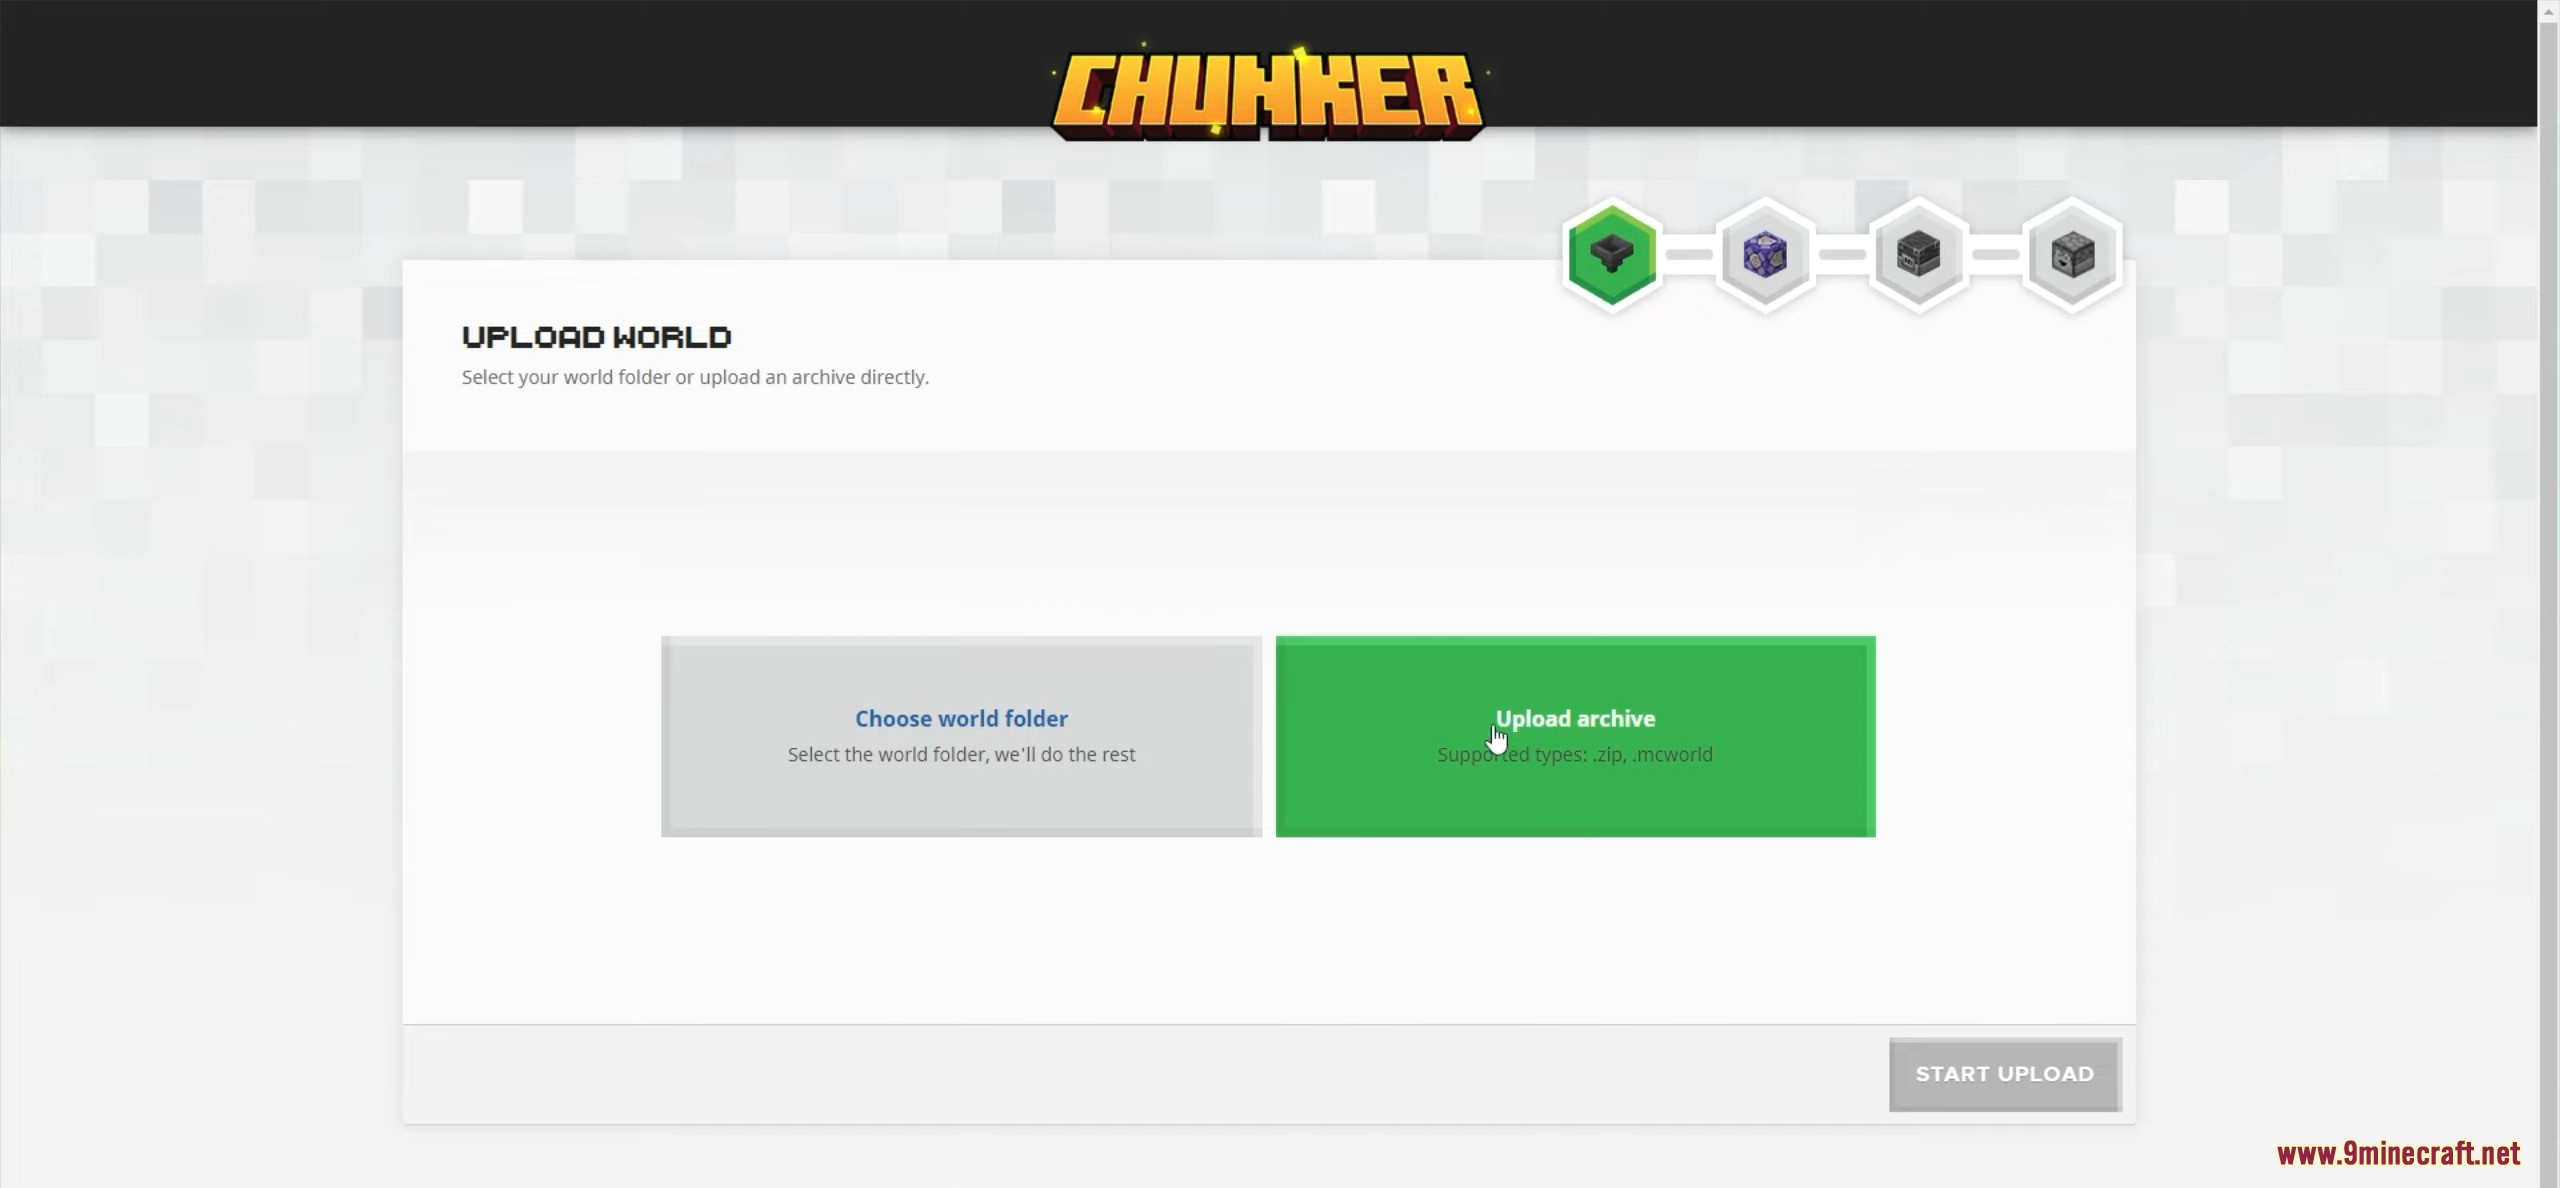2560x1188 pixels.
Task: Click the 'Select your world folder' subtitle text
Action: tap(695, 377)
